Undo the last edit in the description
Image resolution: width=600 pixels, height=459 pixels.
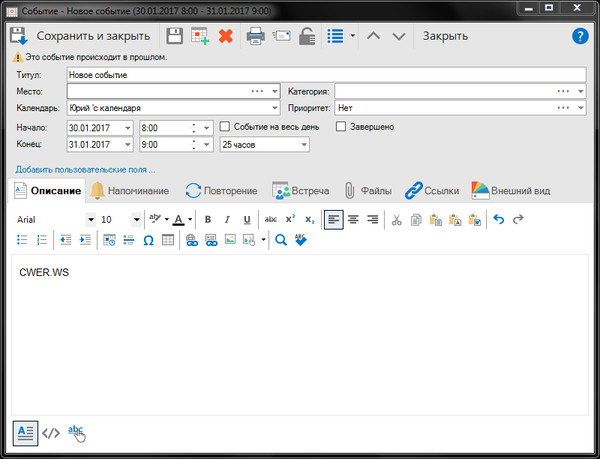tap(499, 220)
